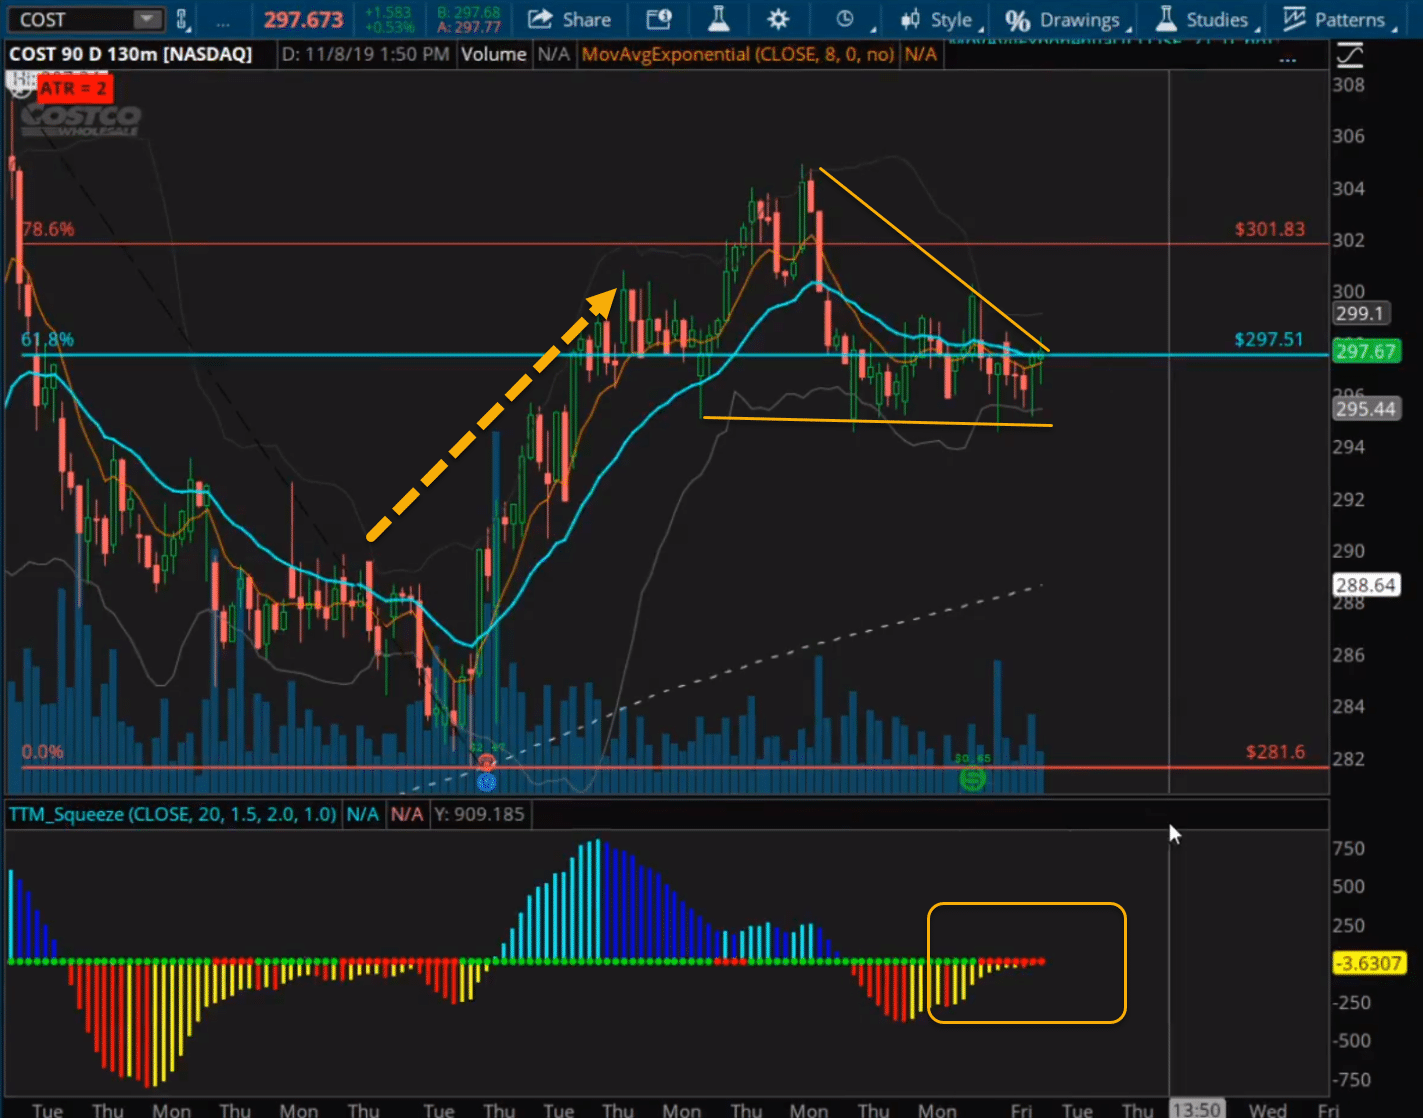Screen dimensions: 1423x1118
Task: Click the $301.83 Fibonacci level label
Action: point(1269,229)
